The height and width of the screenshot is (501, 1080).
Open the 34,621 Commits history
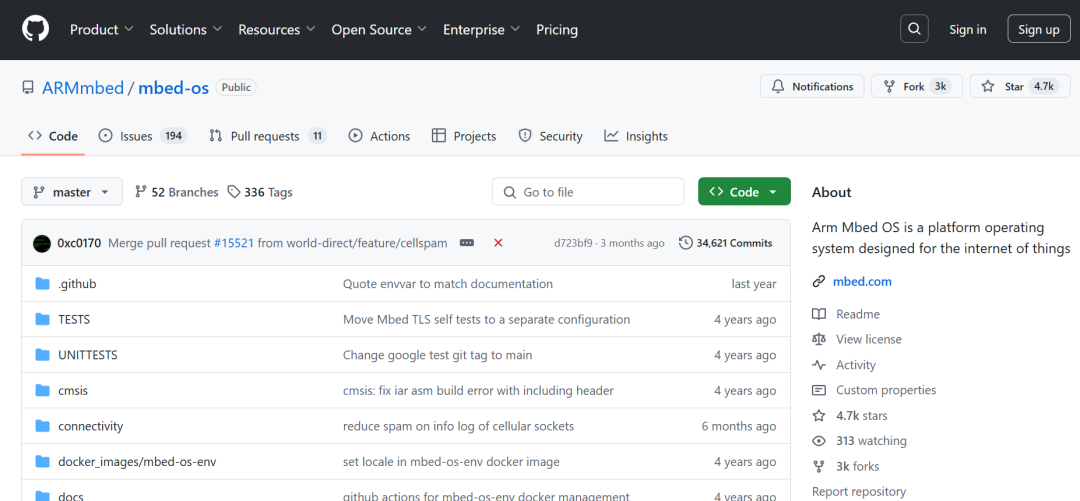pyautogui.click(x=725, y=243)
